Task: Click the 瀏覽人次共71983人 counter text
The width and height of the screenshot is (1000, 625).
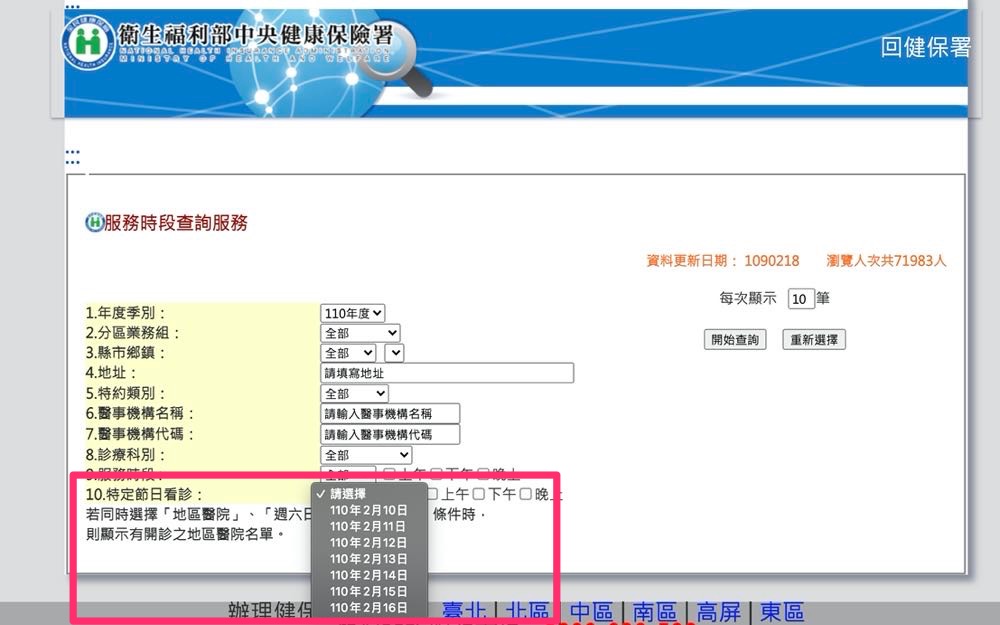Action: pos(886,260)
